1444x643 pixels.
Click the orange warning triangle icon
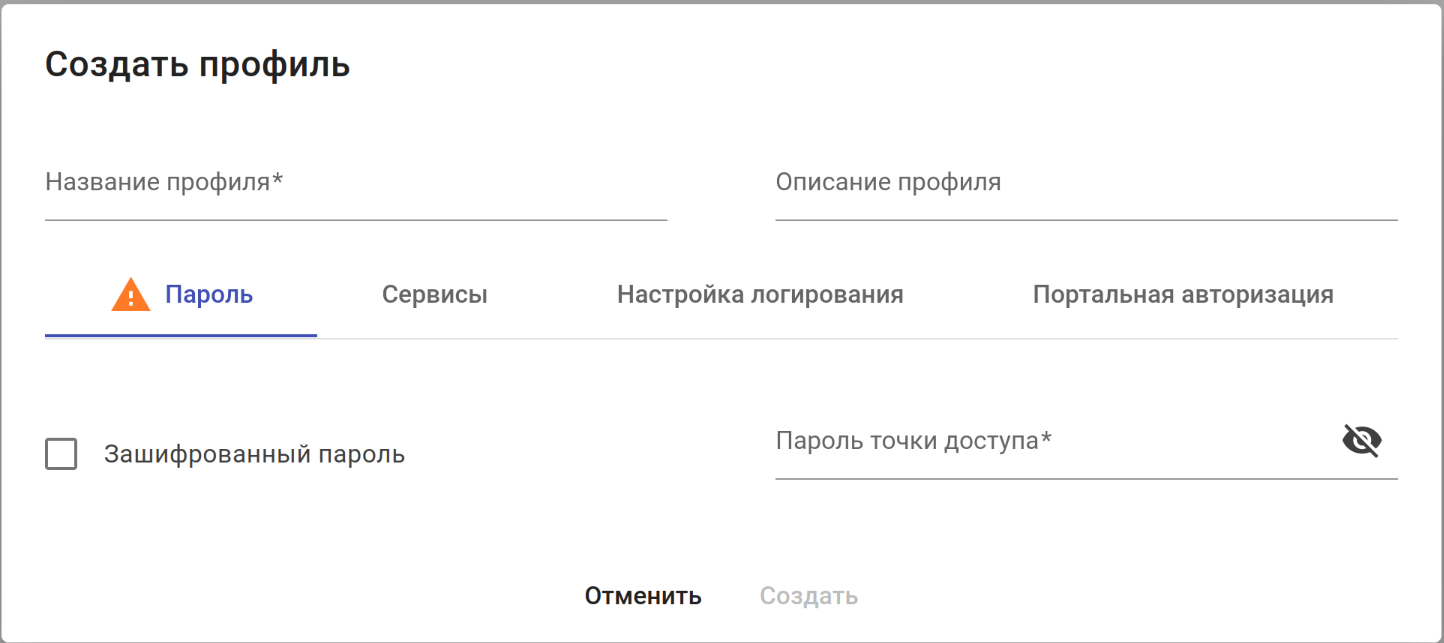point(131,295)
